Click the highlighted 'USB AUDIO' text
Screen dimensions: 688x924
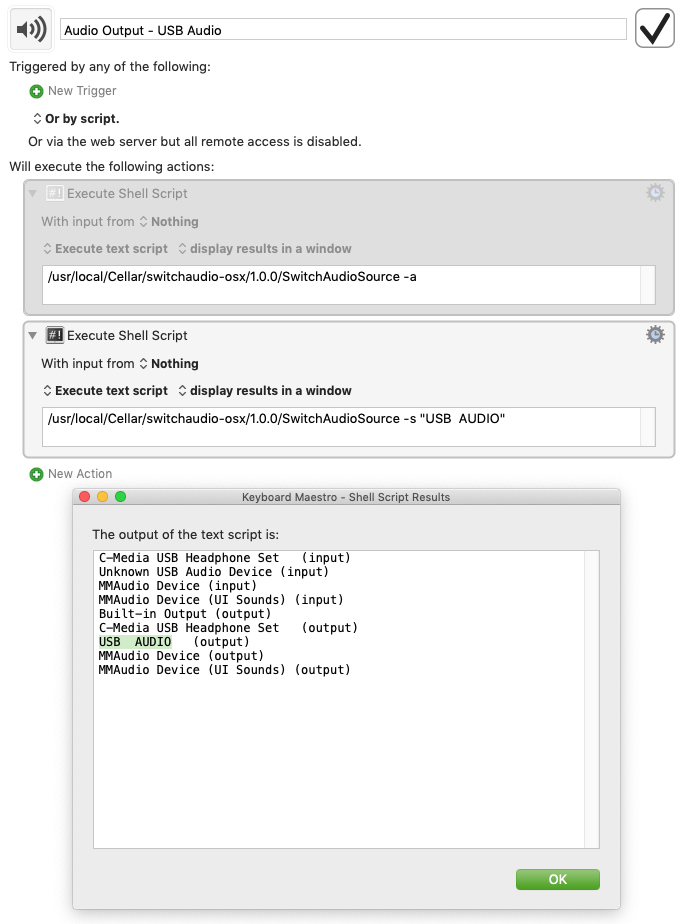[135, 642]
